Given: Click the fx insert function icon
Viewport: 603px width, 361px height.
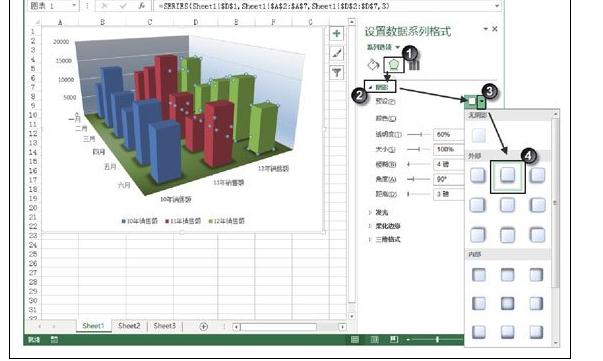Looking at the screenshot, I should coord(142,6).
